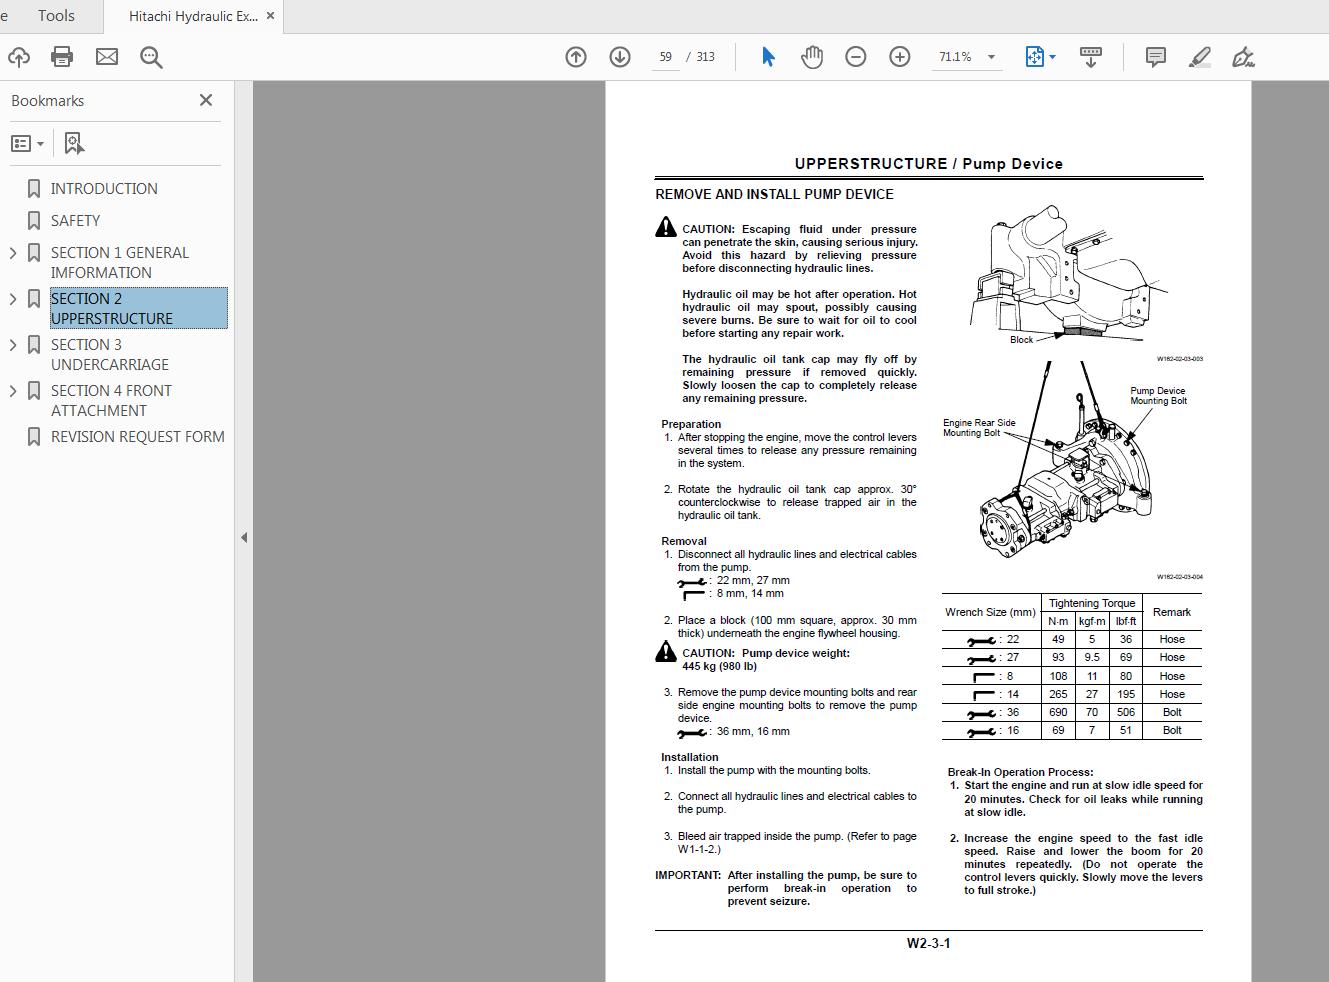Select the SAFETY bookmark
The height and width of the screenshot is (982, 1329).
pos(77,220)
